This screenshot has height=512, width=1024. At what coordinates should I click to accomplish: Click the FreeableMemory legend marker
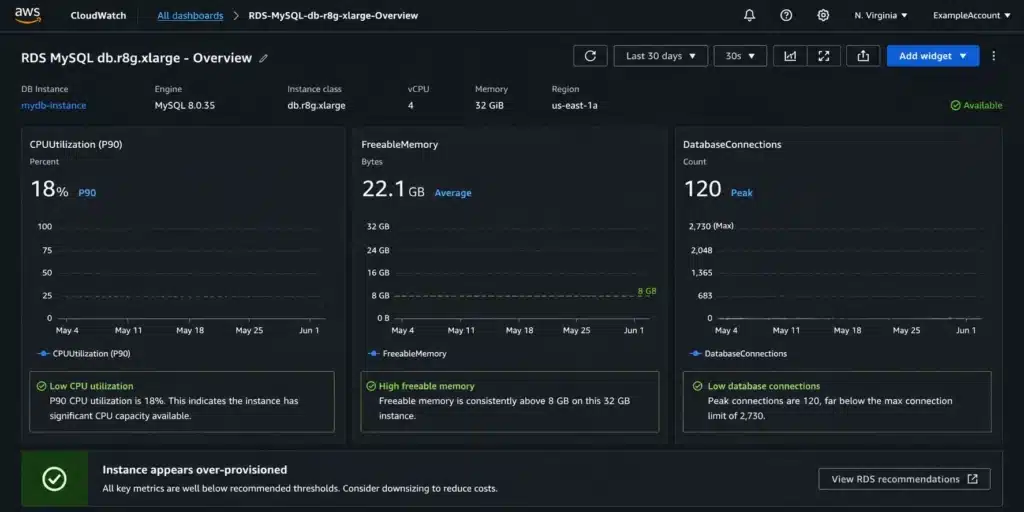point(374,353)
